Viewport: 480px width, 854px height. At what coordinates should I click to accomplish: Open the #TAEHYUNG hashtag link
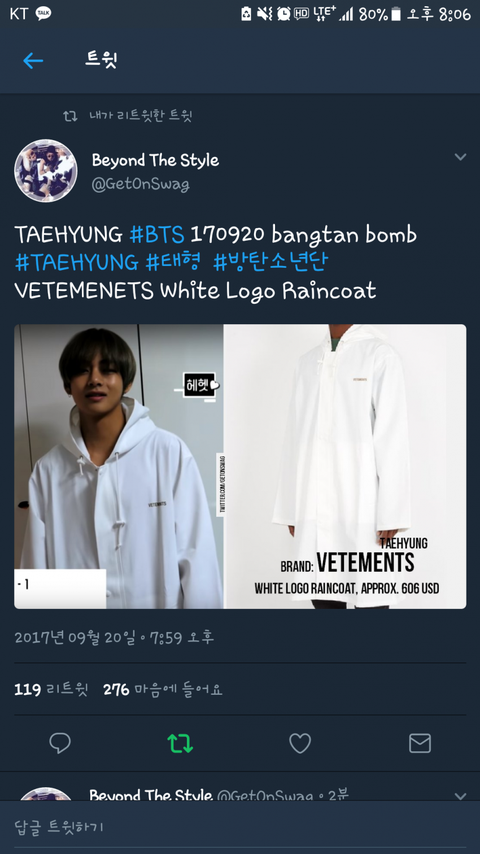click(x=76, y=263)
